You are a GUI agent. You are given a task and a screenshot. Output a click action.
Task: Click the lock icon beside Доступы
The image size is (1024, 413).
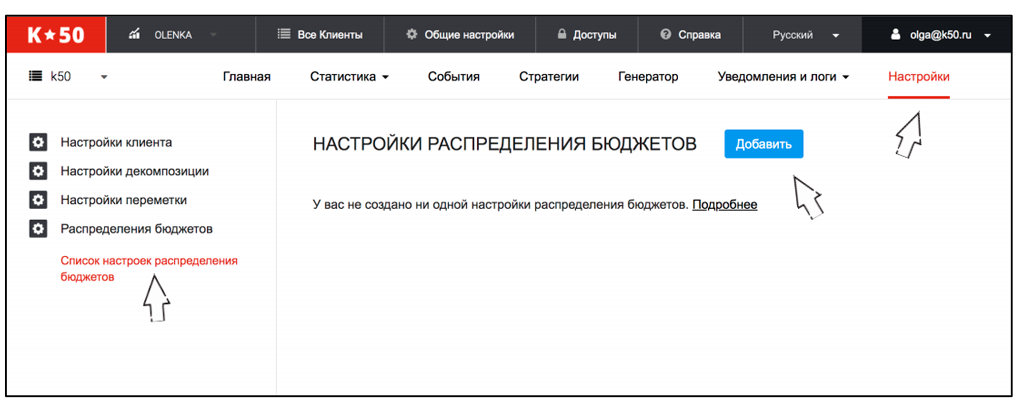click(x=562, y=35)
